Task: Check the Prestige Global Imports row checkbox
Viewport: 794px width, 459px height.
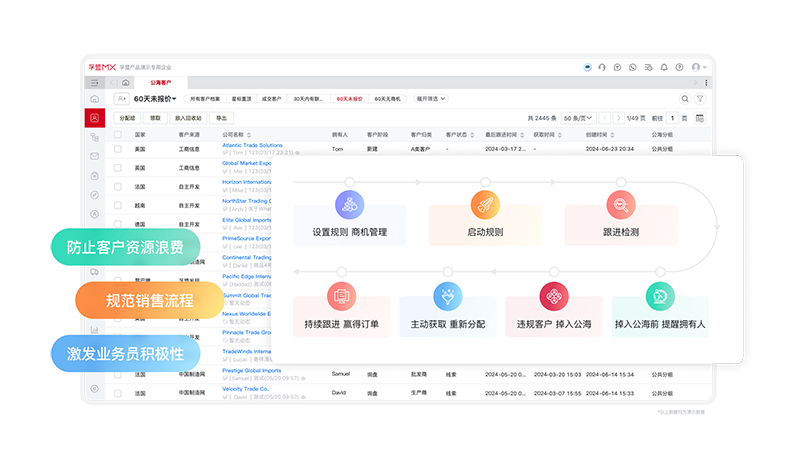Action: (x=117, y=374)
